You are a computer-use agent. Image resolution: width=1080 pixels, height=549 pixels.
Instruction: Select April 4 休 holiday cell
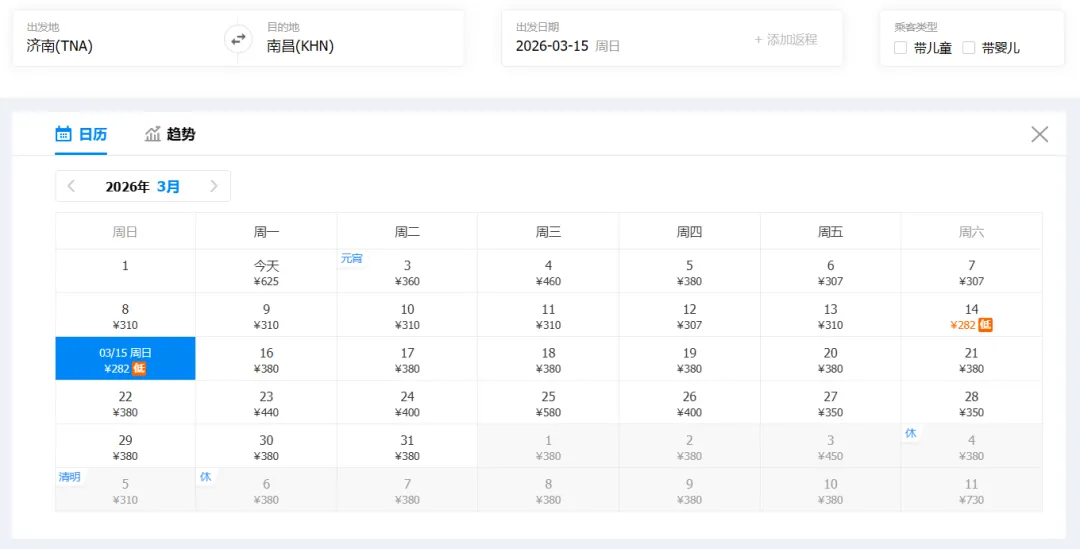click(x=971, y=446)
